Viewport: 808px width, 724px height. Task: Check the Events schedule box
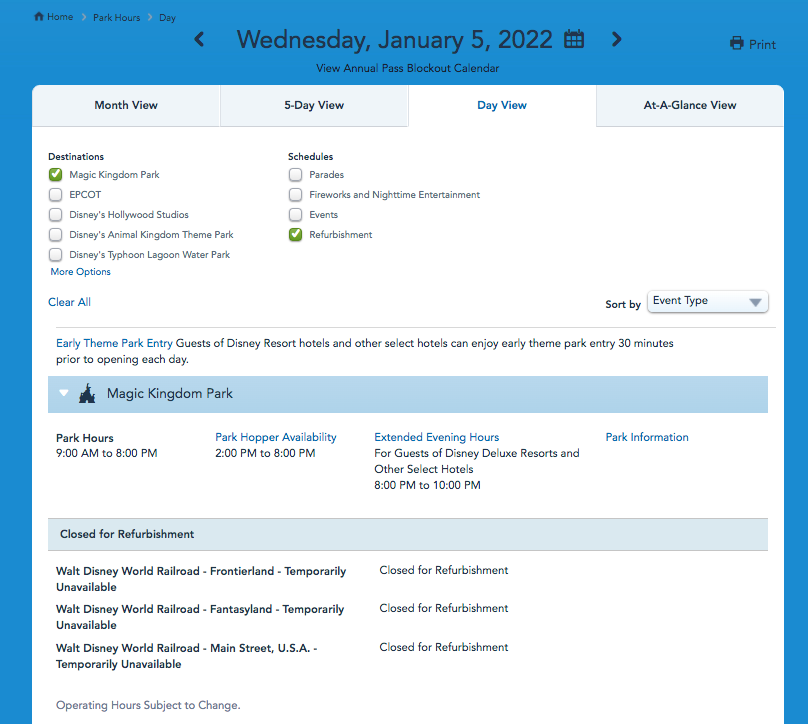[x=295, y=214]
